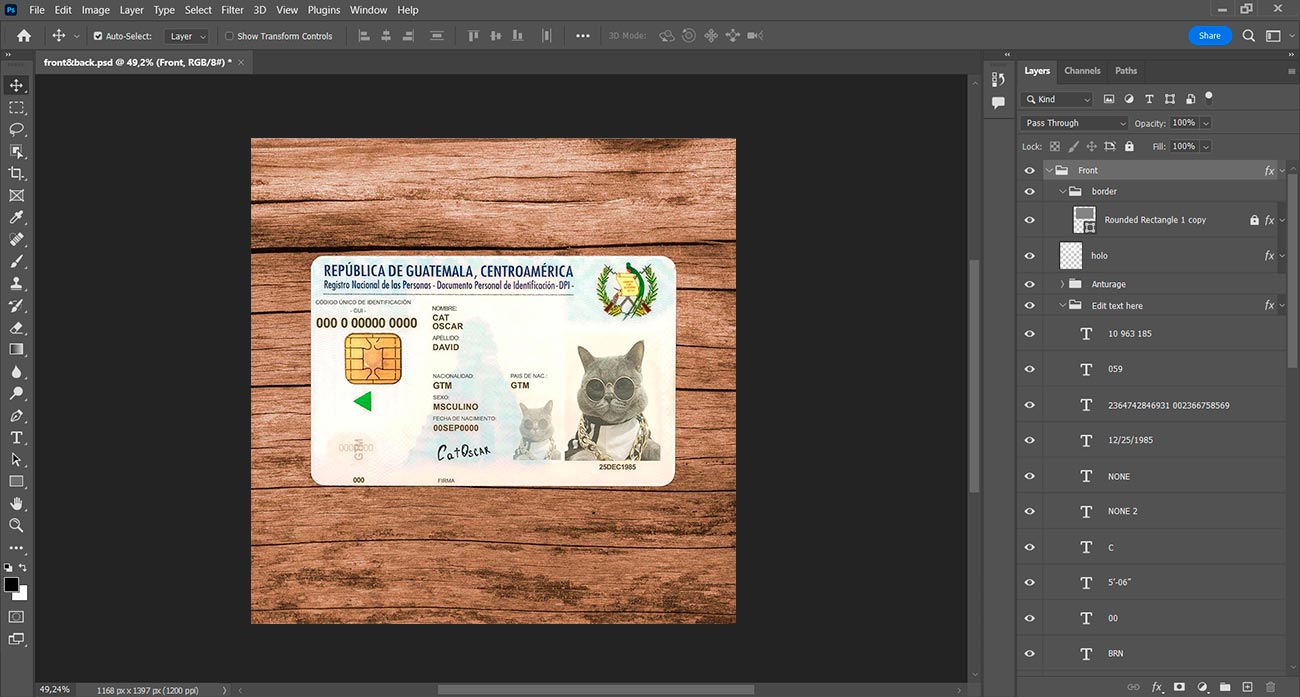Image resolution: width=1300 pixels, height=697 pixels.
Task: Select the Brush tool
Action: click(16, 261)
